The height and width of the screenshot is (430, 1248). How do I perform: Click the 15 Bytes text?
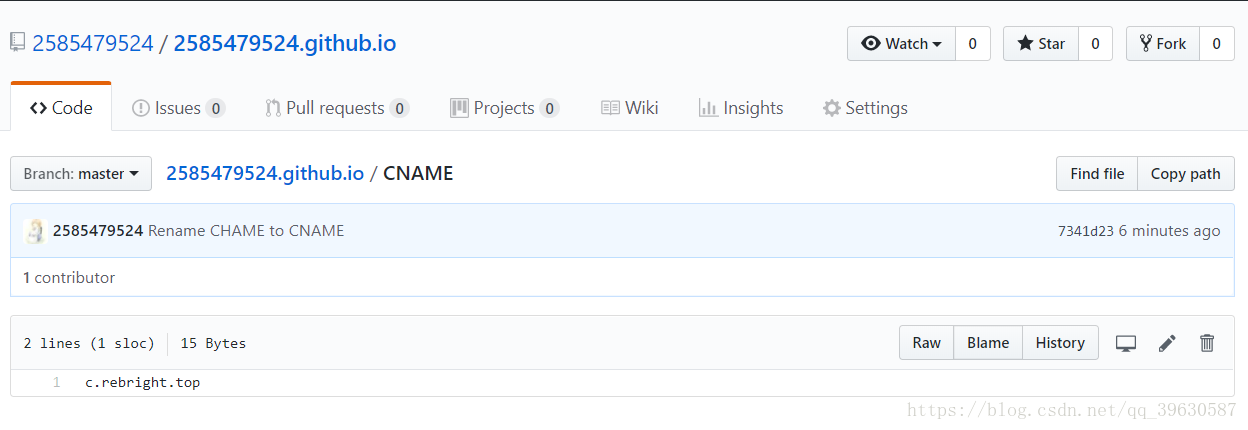pyautogui.click(x=213, y=343)
